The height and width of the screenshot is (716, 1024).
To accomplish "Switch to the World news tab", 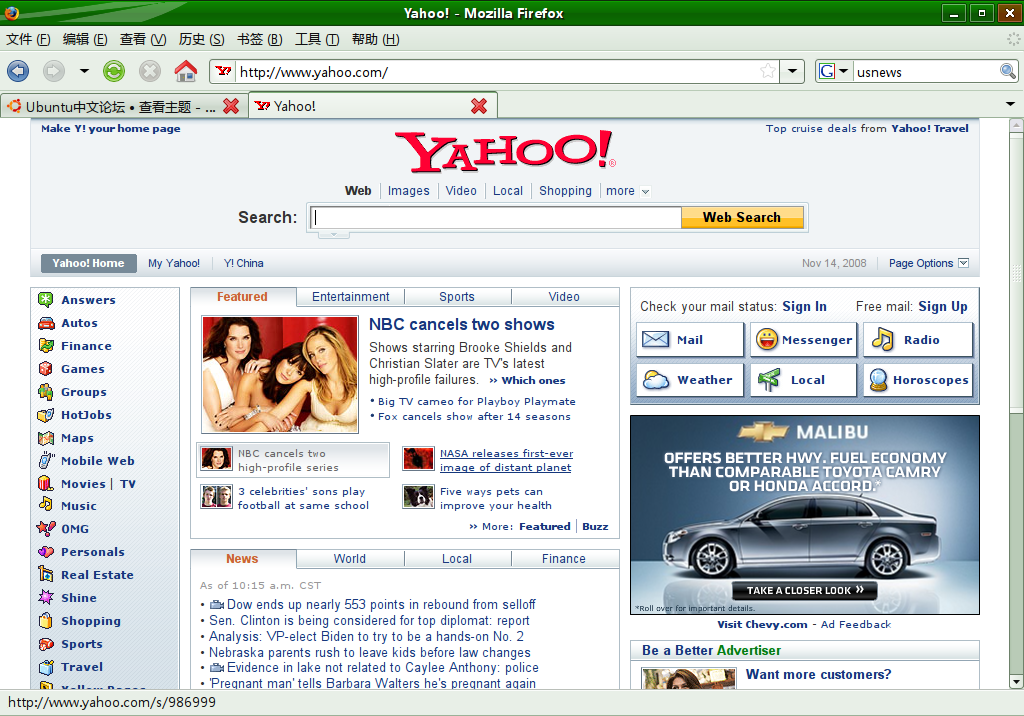I will [349, 559].
